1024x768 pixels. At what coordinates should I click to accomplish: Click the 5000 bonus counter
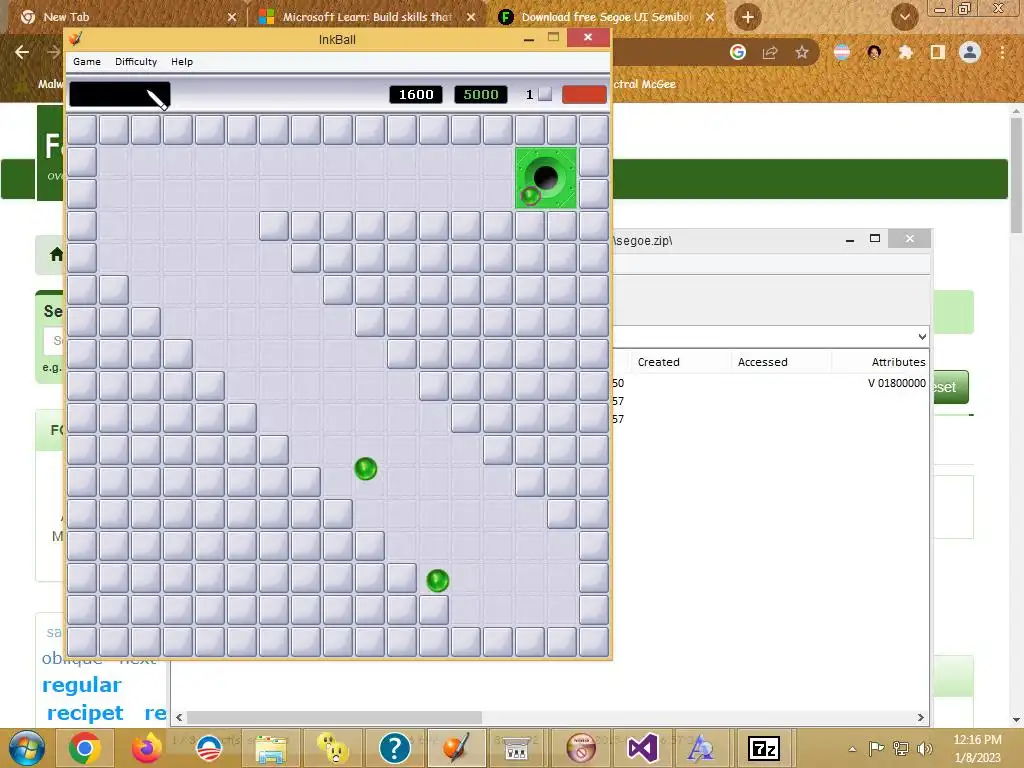pos(481,95)
